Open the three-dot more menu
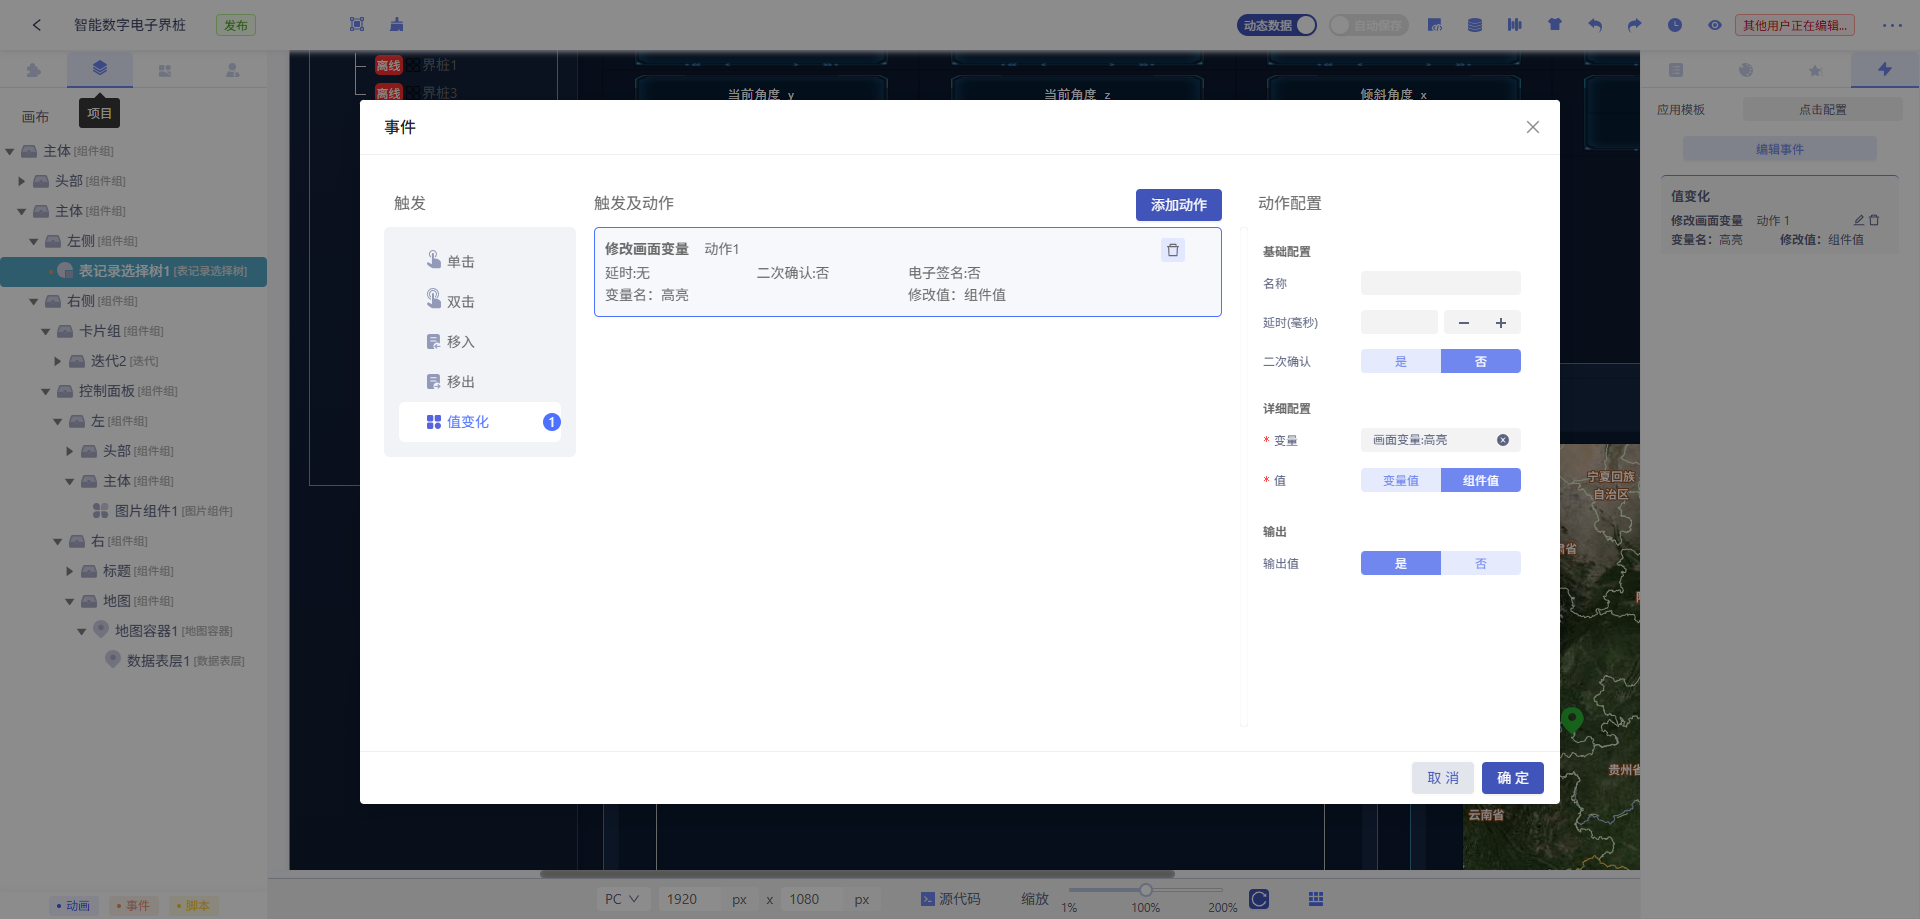This screenshot has height=919, width=1920. pos(1892,25)
